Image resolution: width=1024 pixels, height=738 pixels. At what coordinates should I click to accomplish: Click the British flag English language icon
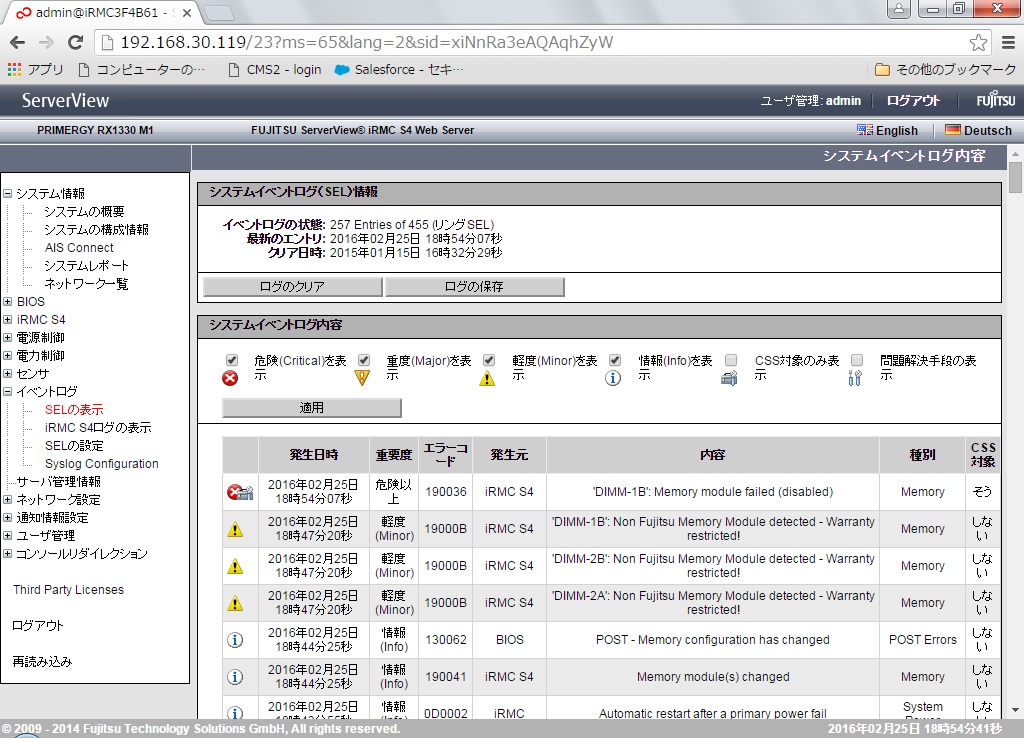[865, 130]
